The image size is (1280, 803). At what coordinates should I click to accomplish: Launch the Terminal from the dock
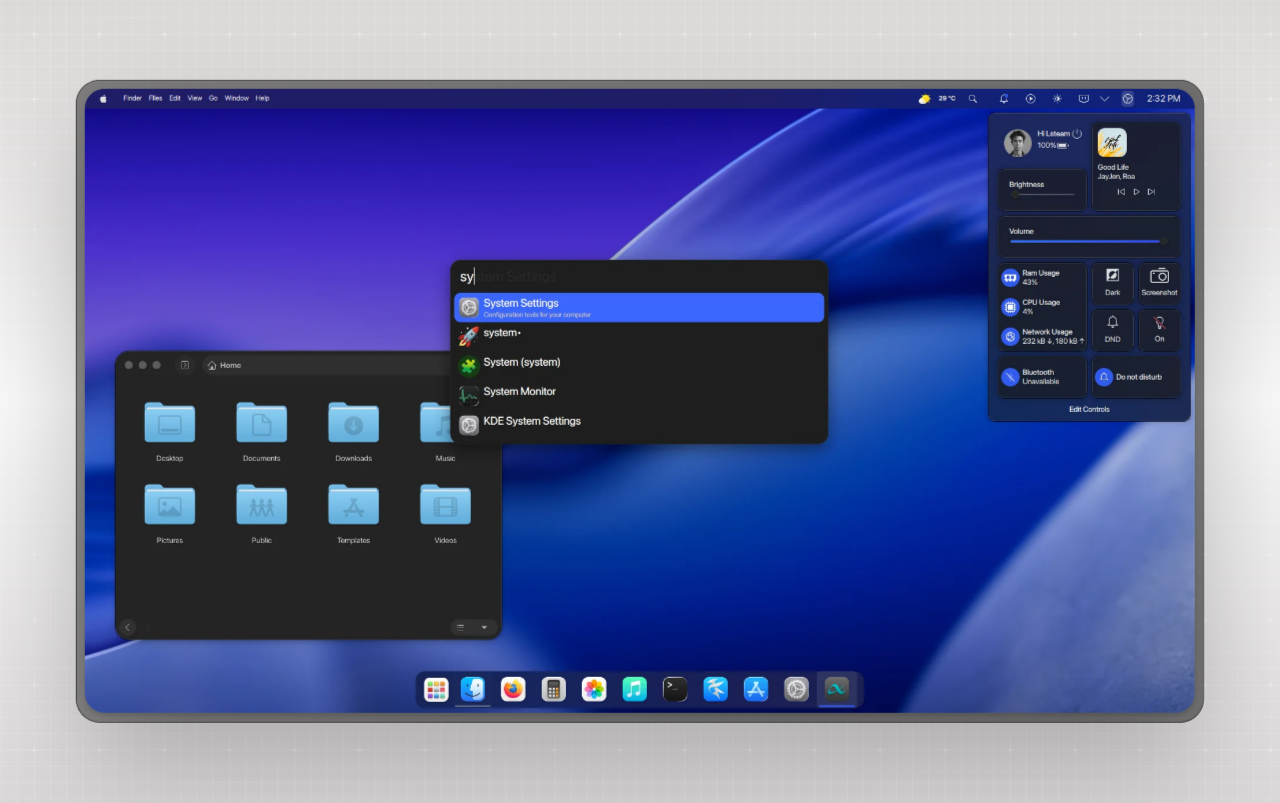[x=675, y=689]
